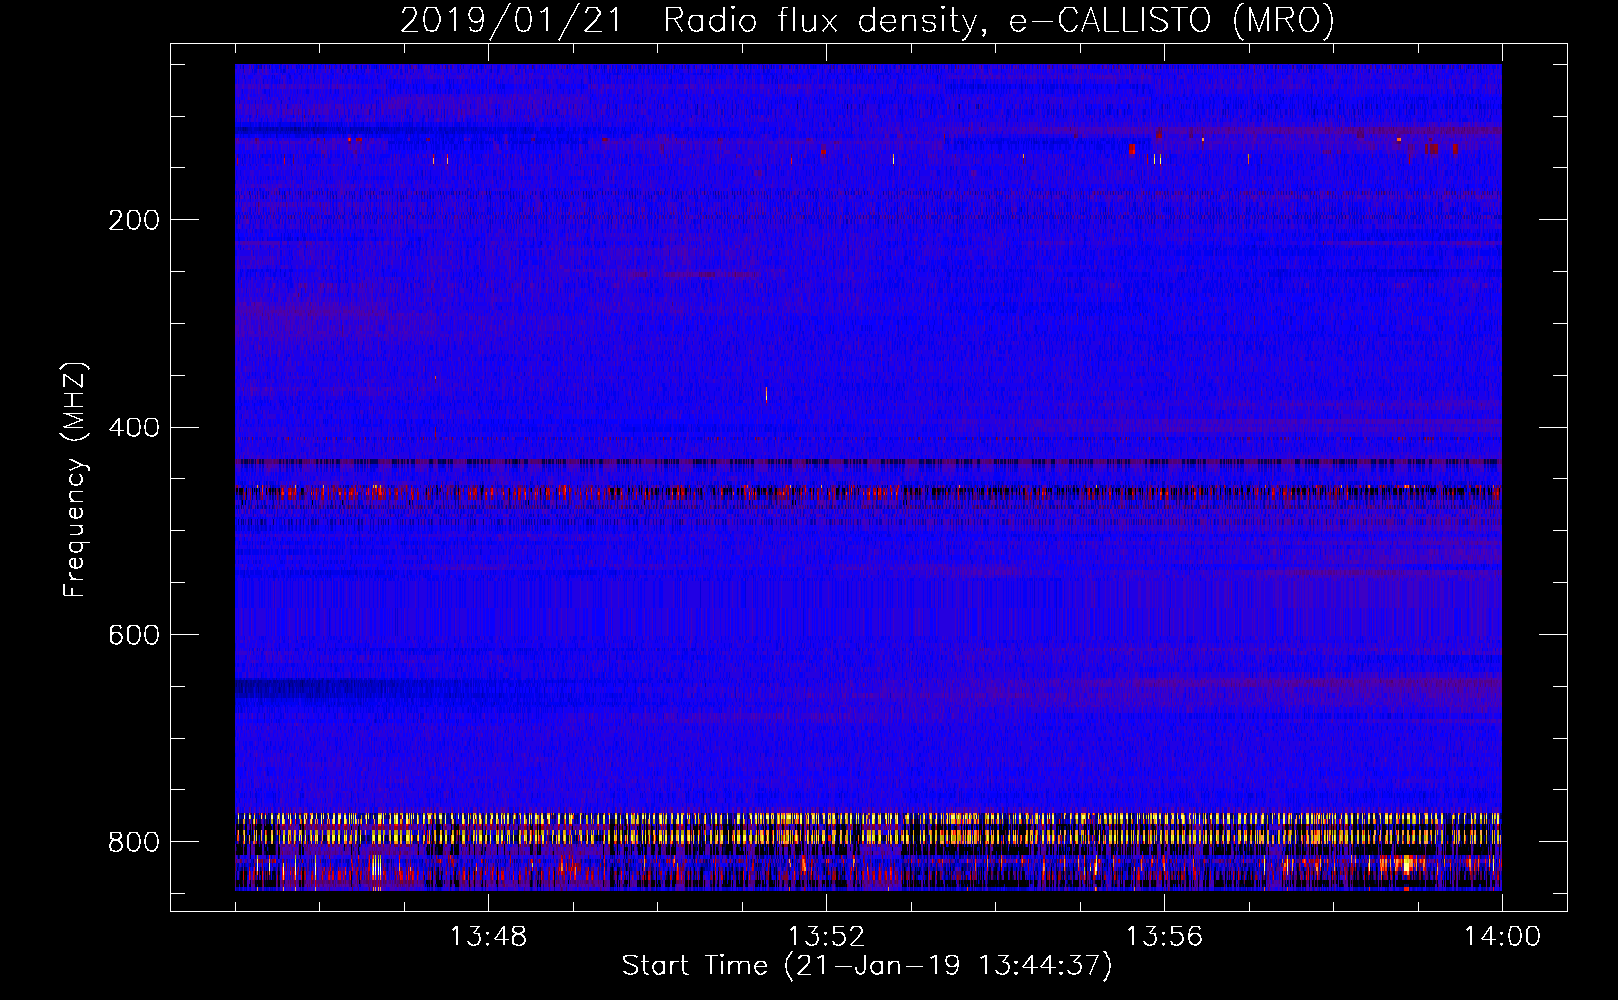Click the 13:52 time tick label
Screen dimensions: 1618x1000
click(826, 937)
